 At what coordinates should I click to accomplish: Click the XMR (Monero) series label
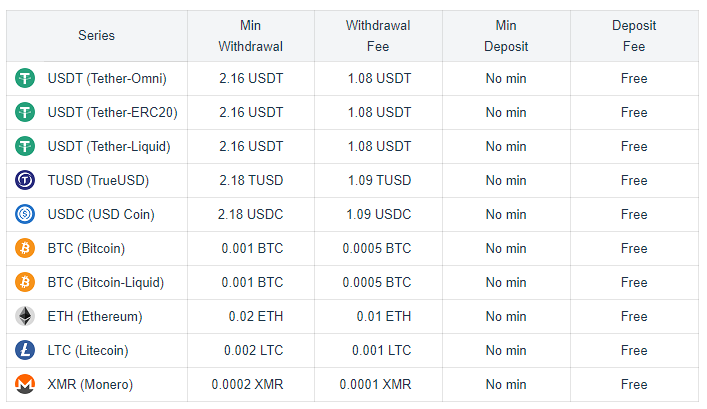pyautogui.click(x=90, y=385)
